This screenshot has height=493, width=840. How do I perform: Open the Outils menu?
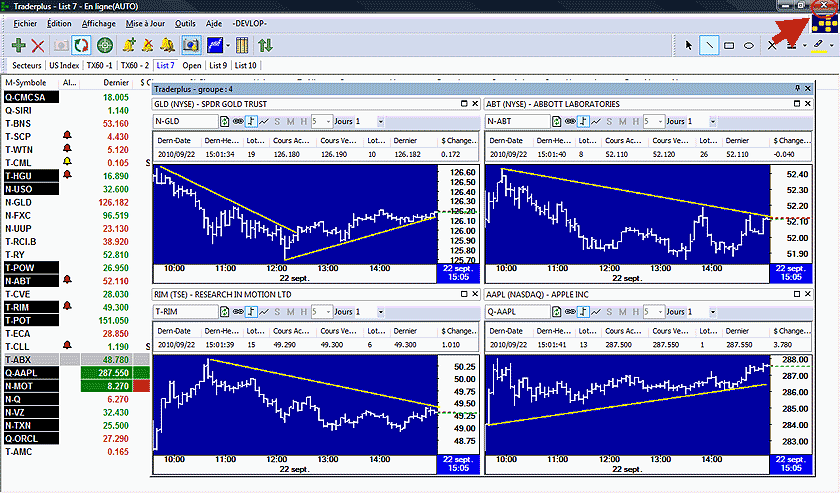click(x=185, y=24)
